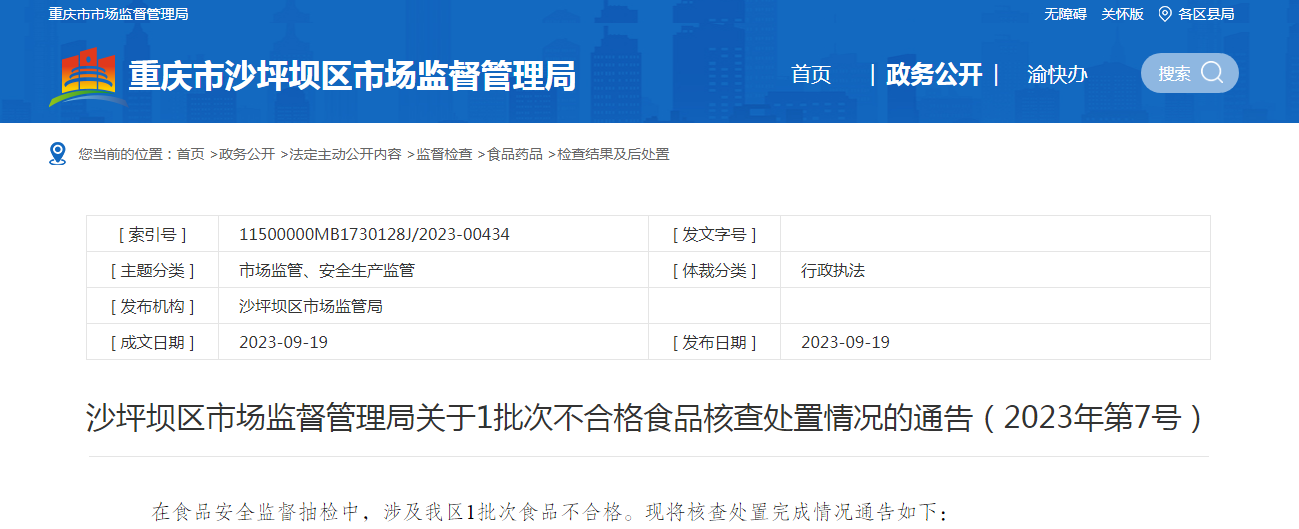Click the 沙坪坝区市场监管局 value cell
The height and width of the screenshot is (529, 1299).
(x=433, y=306)
